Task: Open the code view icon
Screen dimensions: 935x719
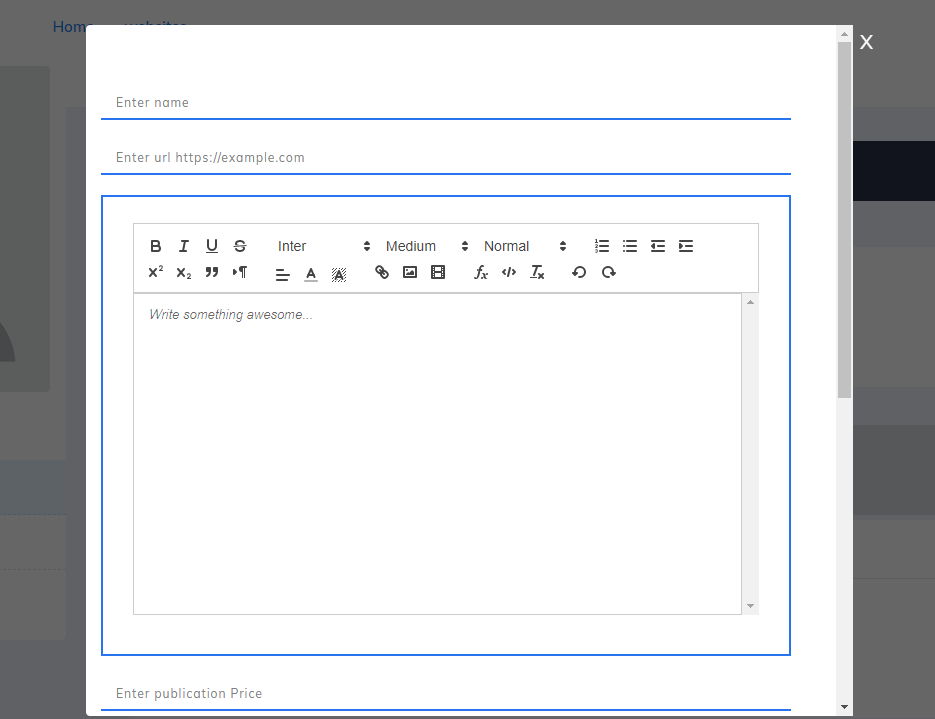Action: pos(509,272)
